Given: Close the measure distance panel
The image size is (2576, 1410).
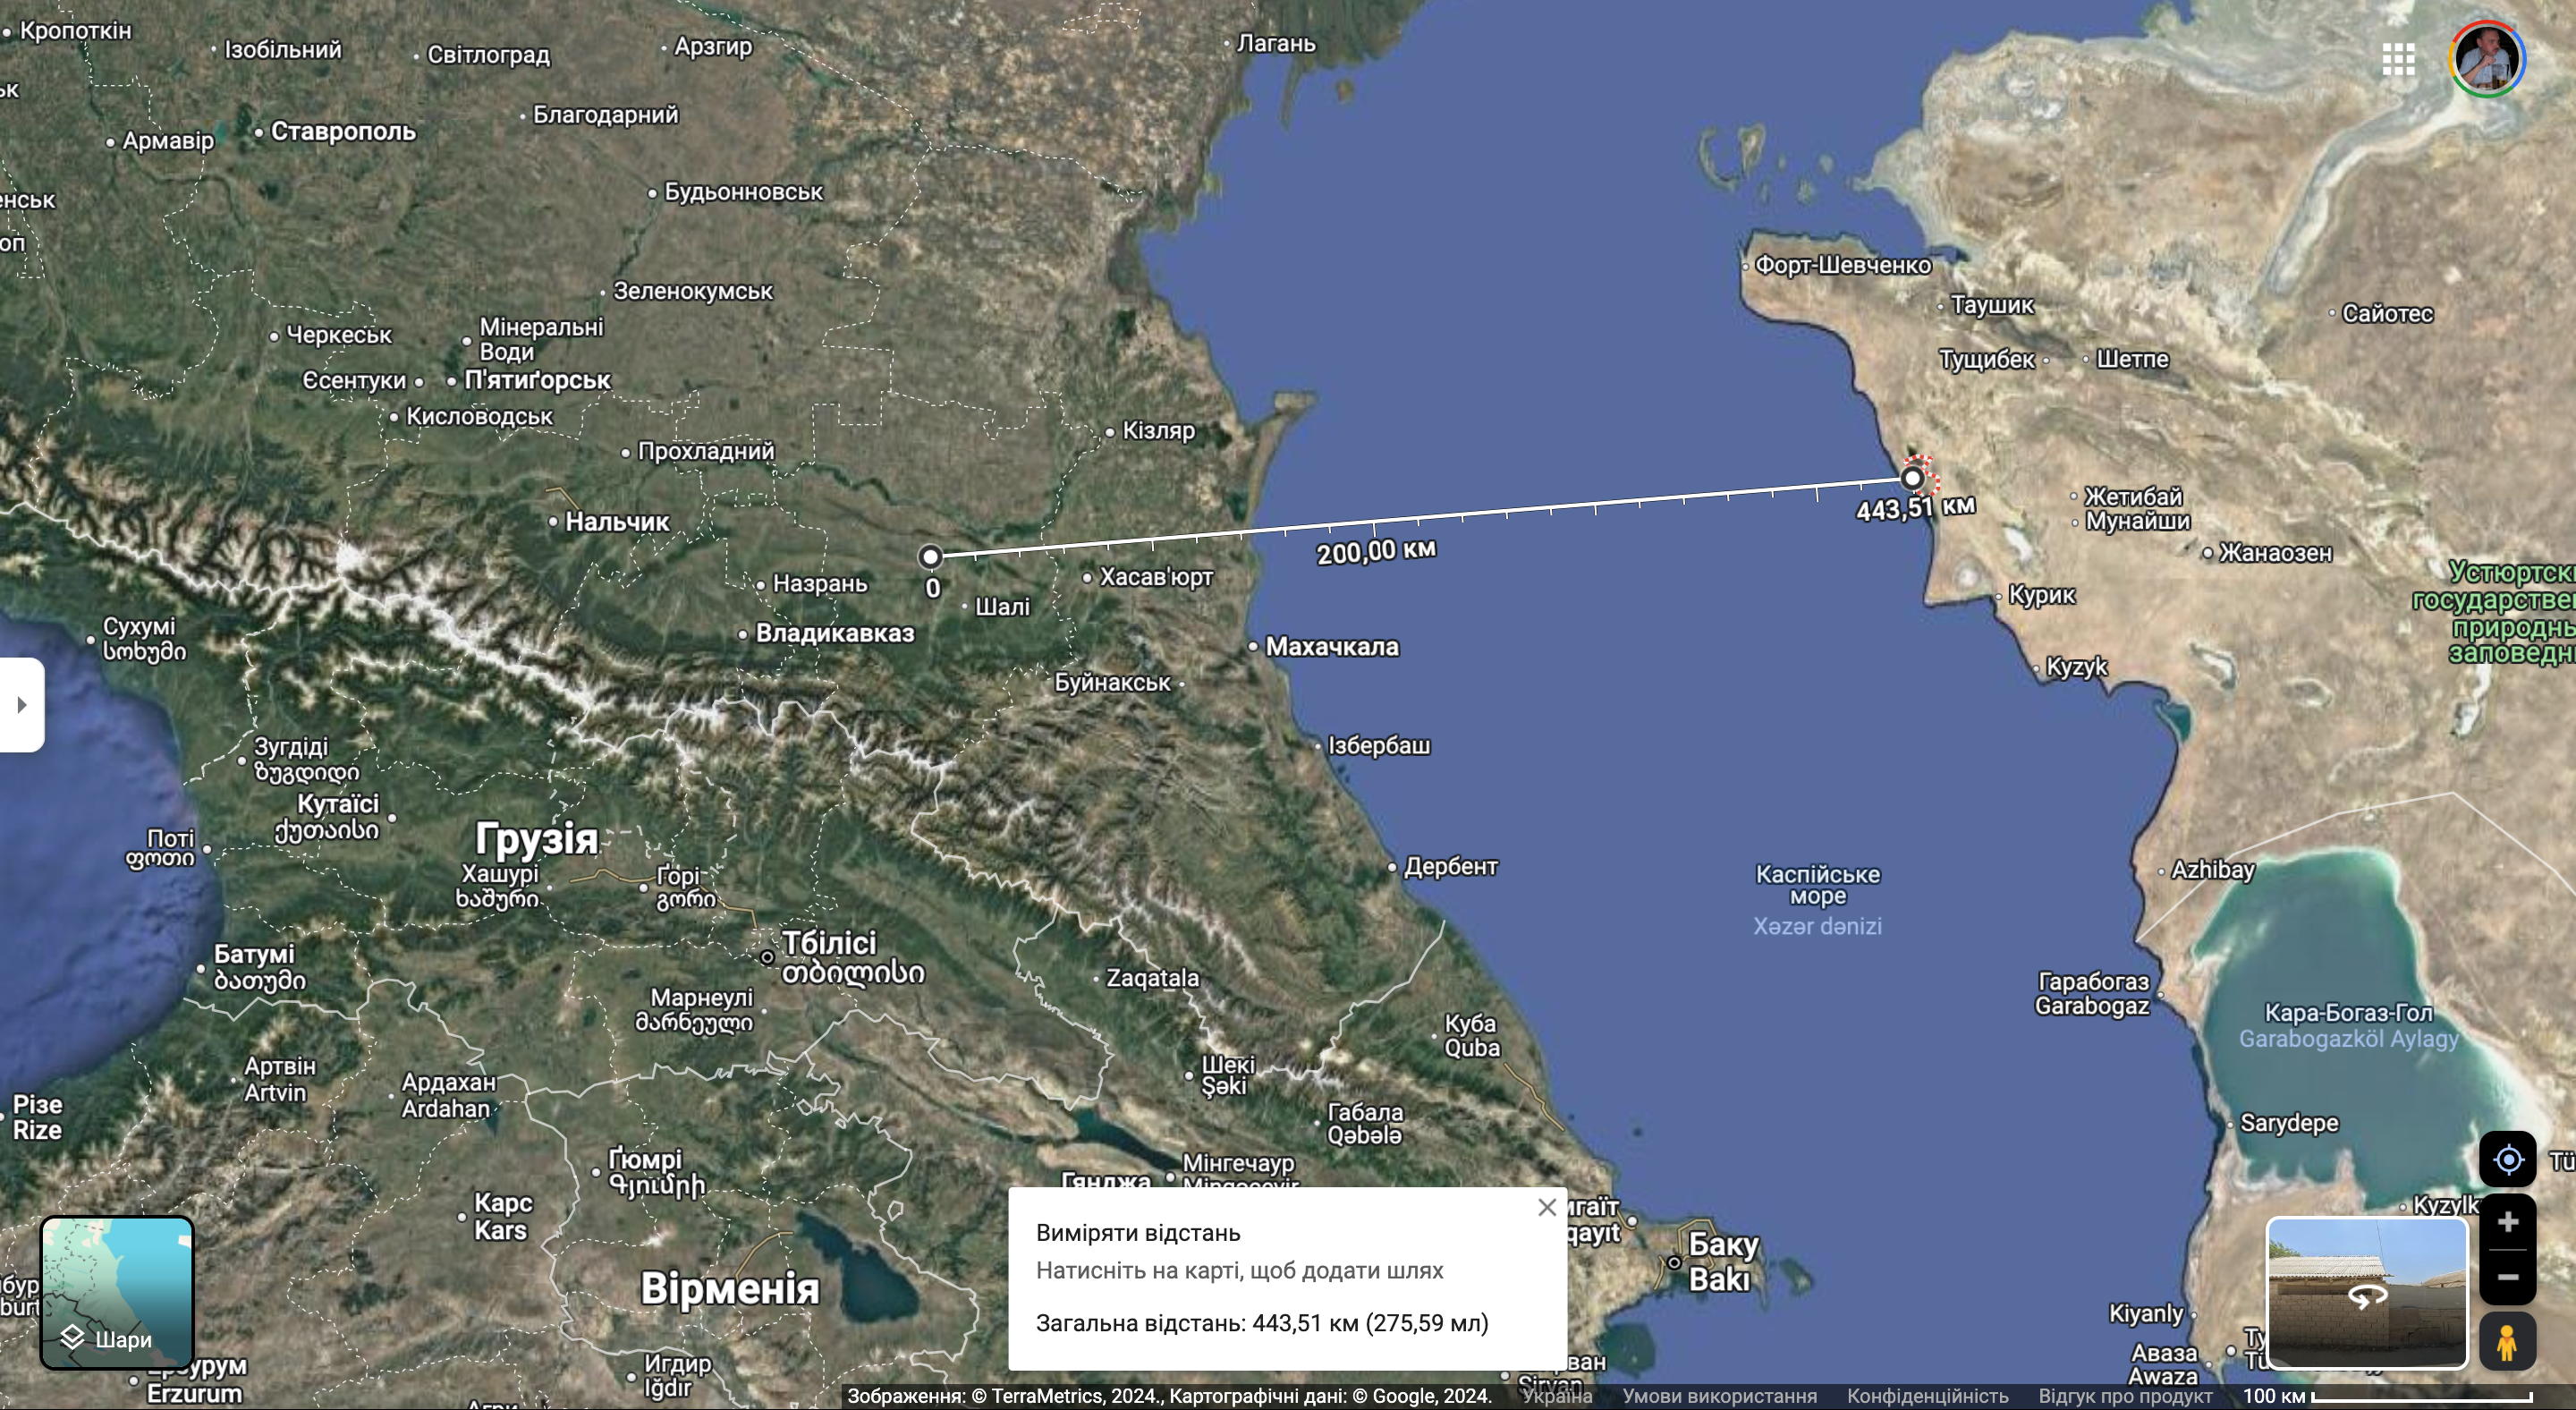Looking at the screenshot, I should pos(1547,1208).
